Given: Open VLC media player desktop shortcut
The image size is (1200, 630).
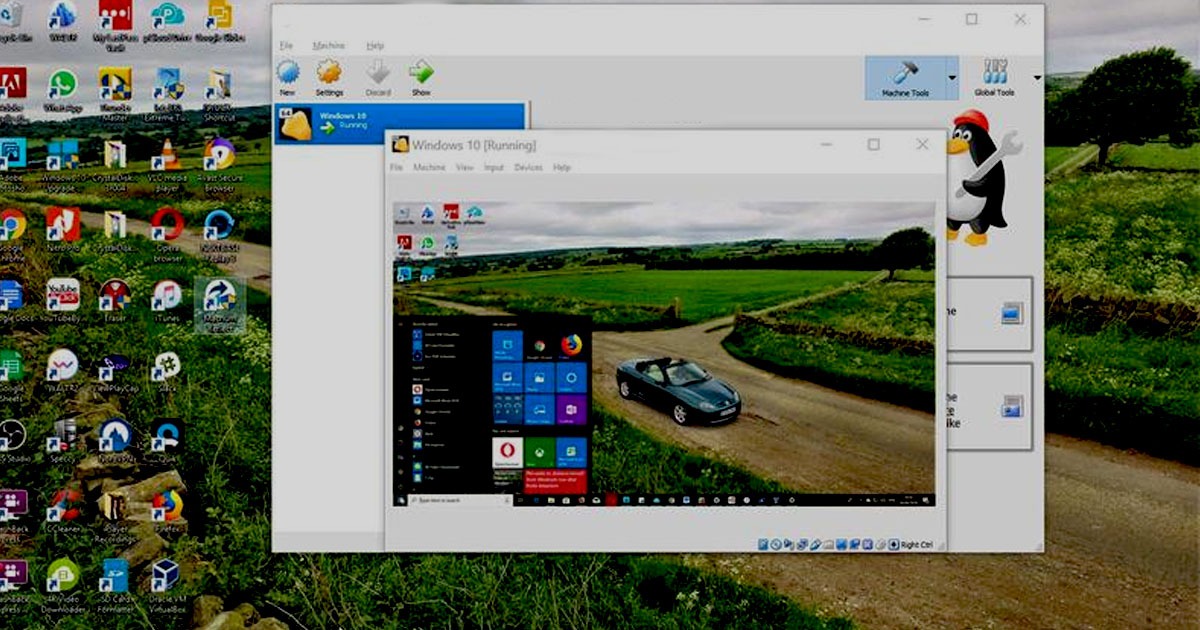Looking at the screenshot, I should [x=167, y=165].
